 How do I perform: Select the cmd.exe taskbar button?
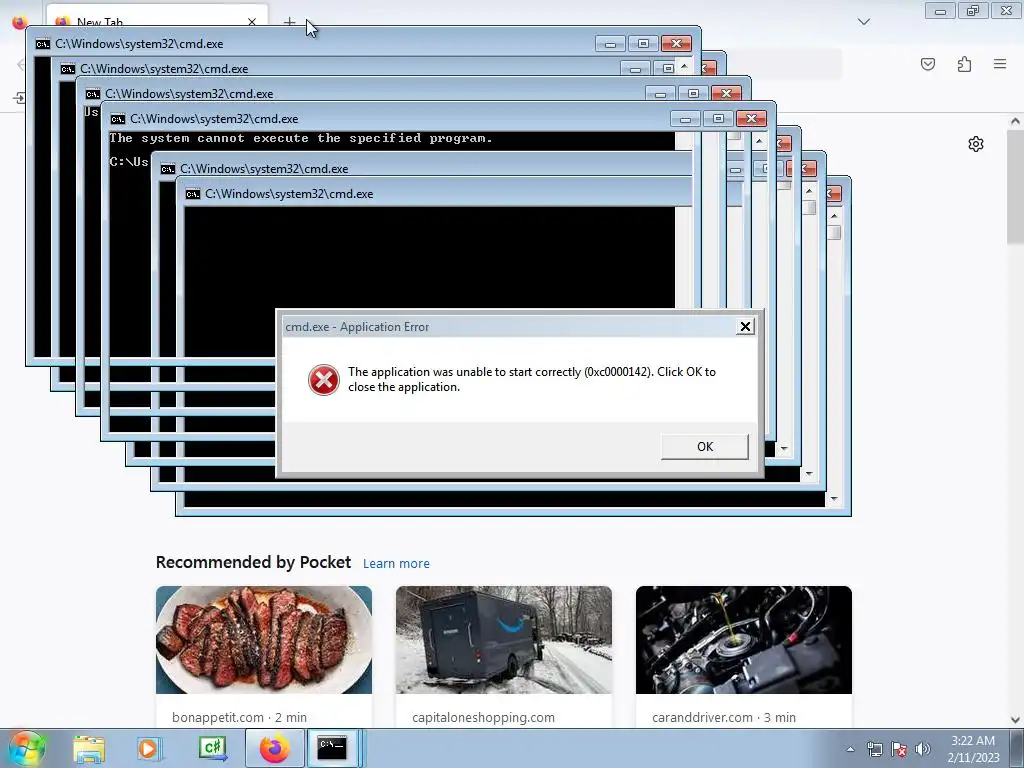pyautogui.click(x=333, y=748)
